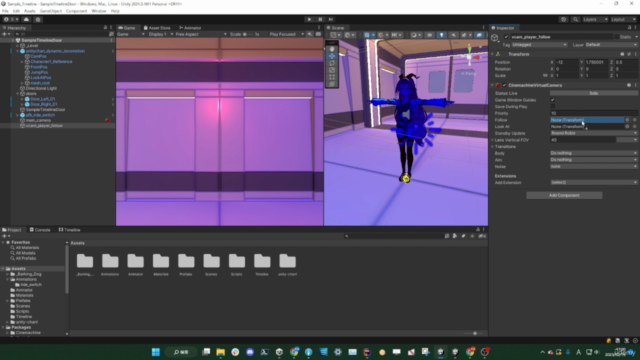Click the Priority input field
The height and width of the screenshot is (360, 640).
[x=593, y=113]
